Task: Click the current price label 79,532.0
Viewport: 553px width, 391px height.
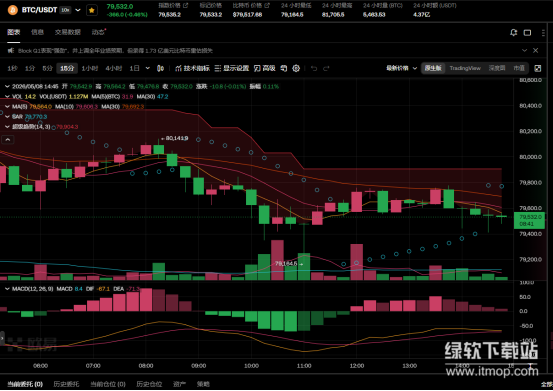Action: pyautogui.click(x=530, y=220)
